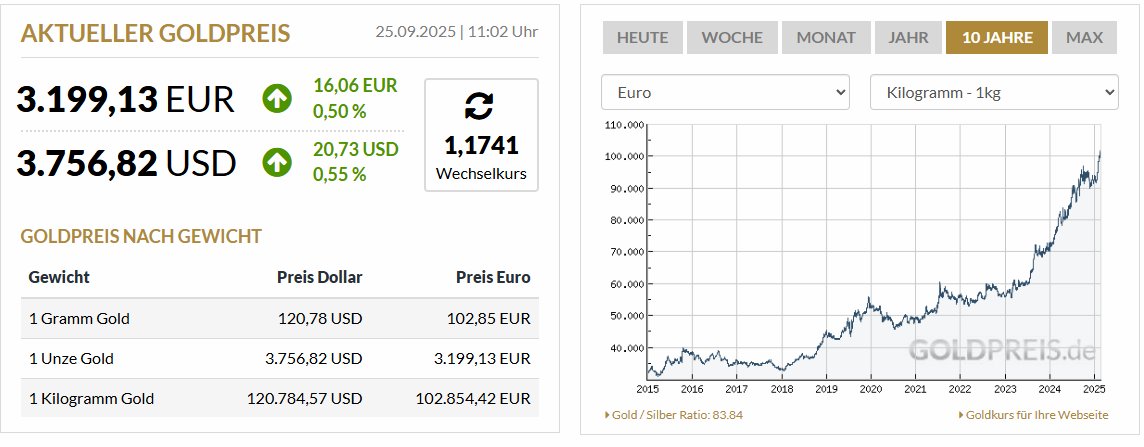Image resolution: width=1144 pixels, height=447 pixels.
Task: Click the green up arrow beside USD price
Action: 277,162
